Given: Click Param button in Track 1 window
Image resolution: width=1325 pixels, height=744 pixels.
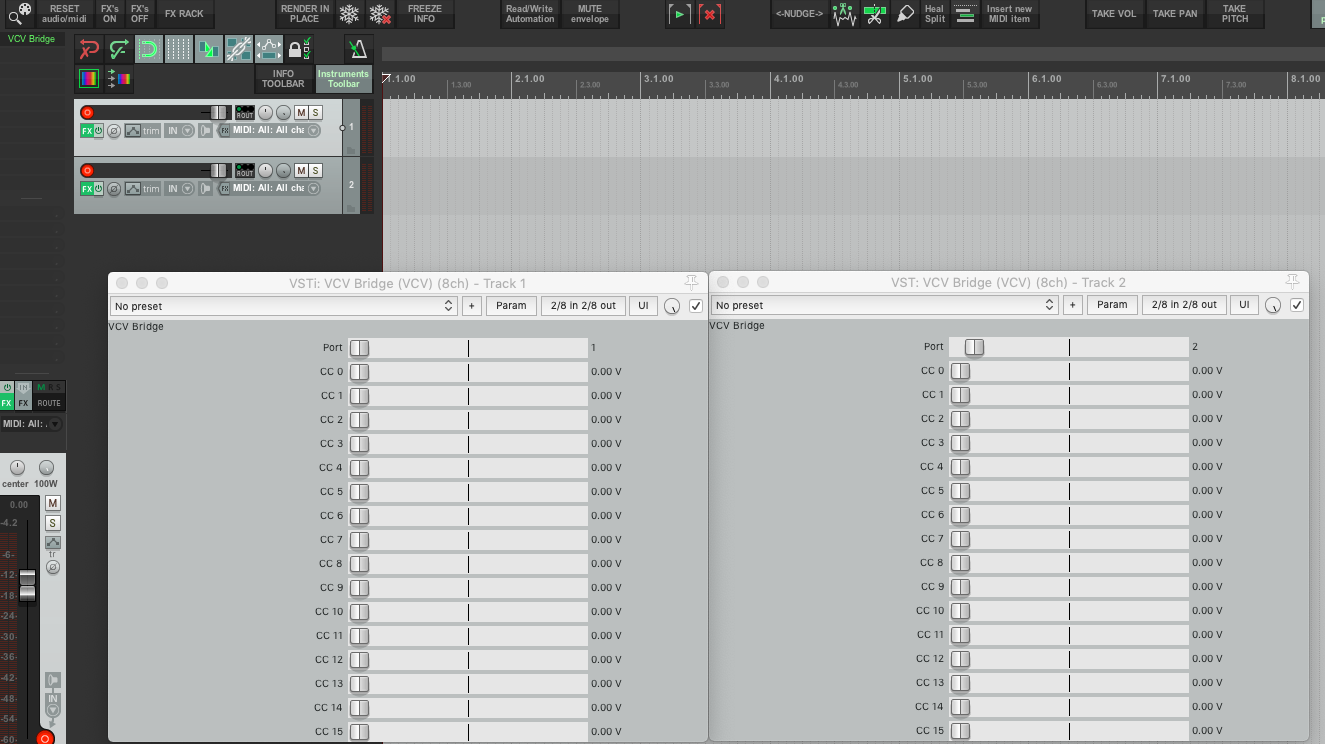Looking at the screenshot, I should pyautogui.click(x=511, y=306).
